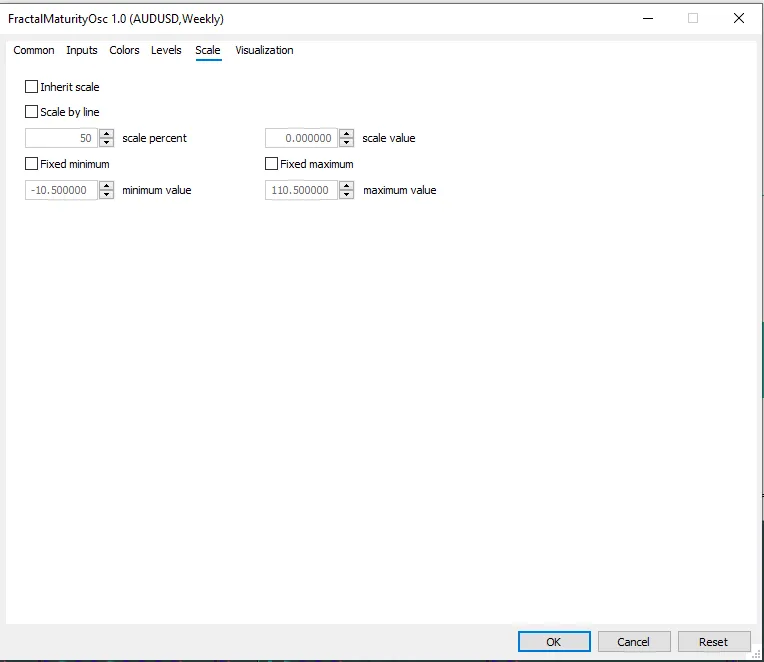Image resolution: width=764 pixels, height=662 pixels.
Task: Click the minimum value input field
Action: [61, 190]
